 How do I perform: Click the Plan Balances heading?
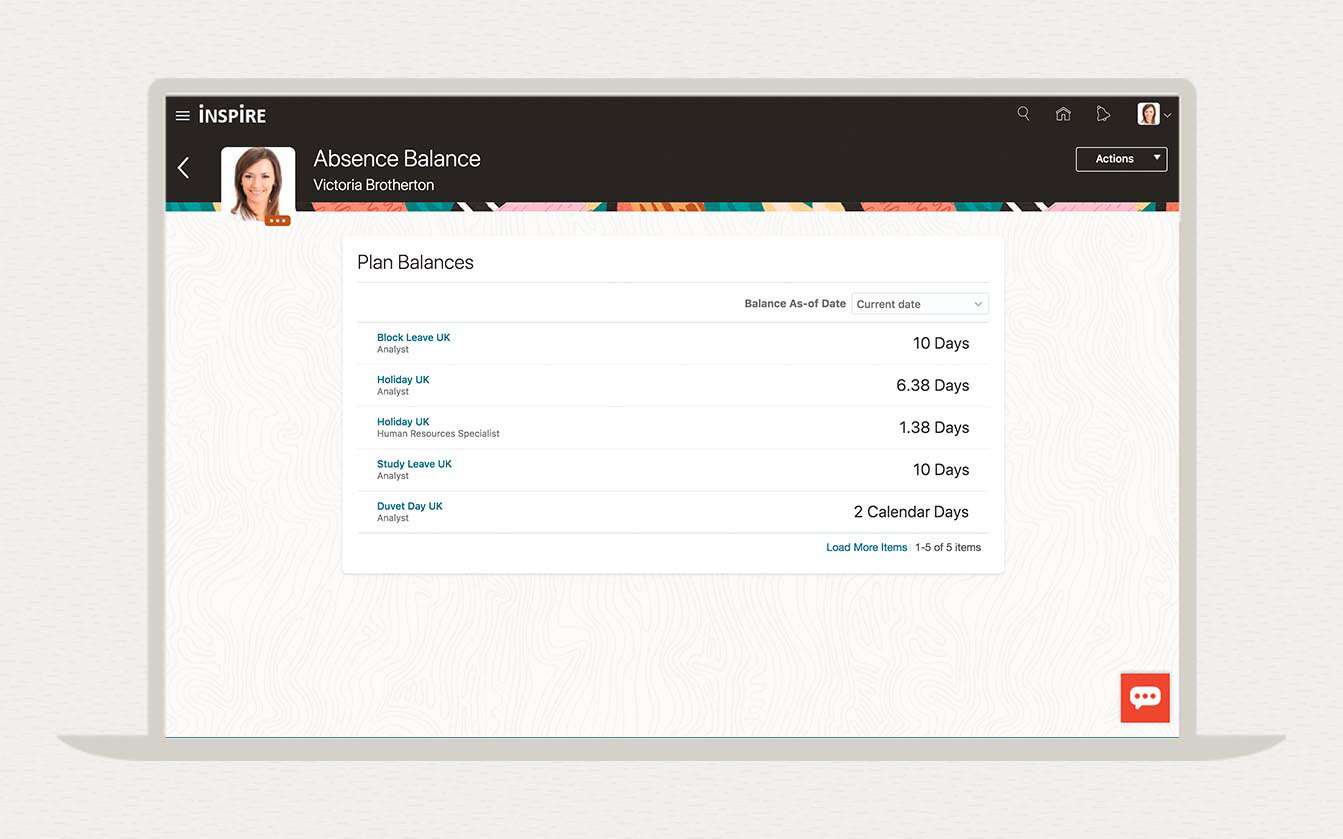(x=415, y=262)
